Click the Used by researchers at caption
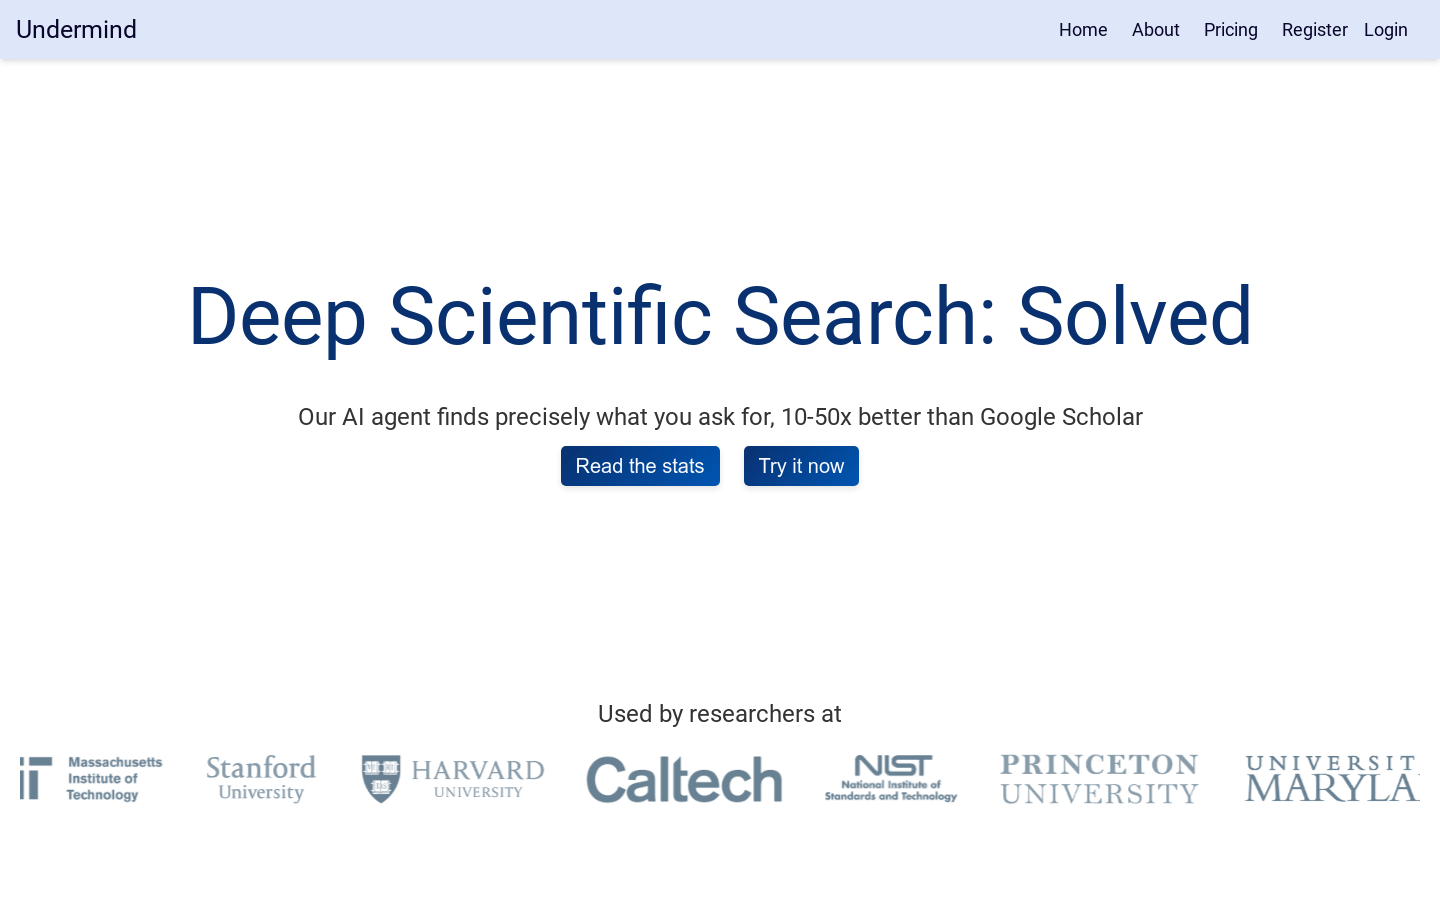The width and height of the screenshot is (1440, 900). coord(720,714)
